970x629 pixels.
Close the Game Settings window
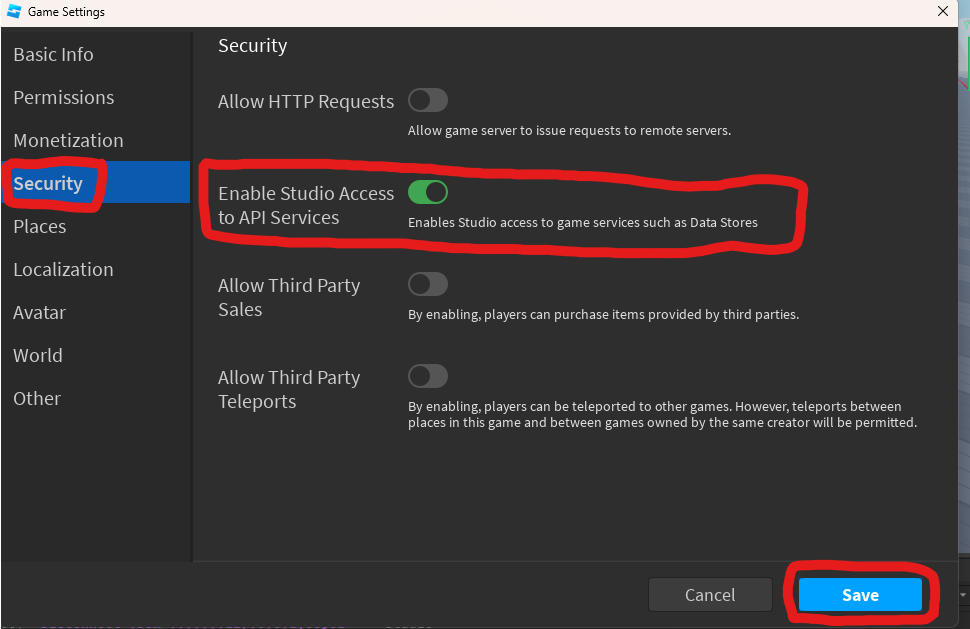click(x=942, y=11)
